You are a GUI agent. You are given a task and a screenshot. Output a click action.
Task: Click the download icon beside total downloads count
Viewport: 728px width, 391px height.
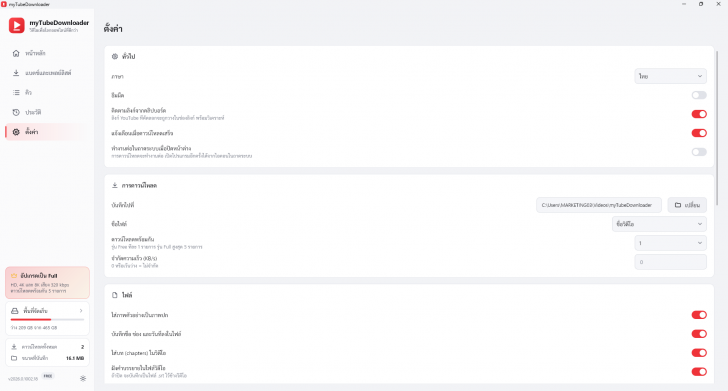coord(14,347)
